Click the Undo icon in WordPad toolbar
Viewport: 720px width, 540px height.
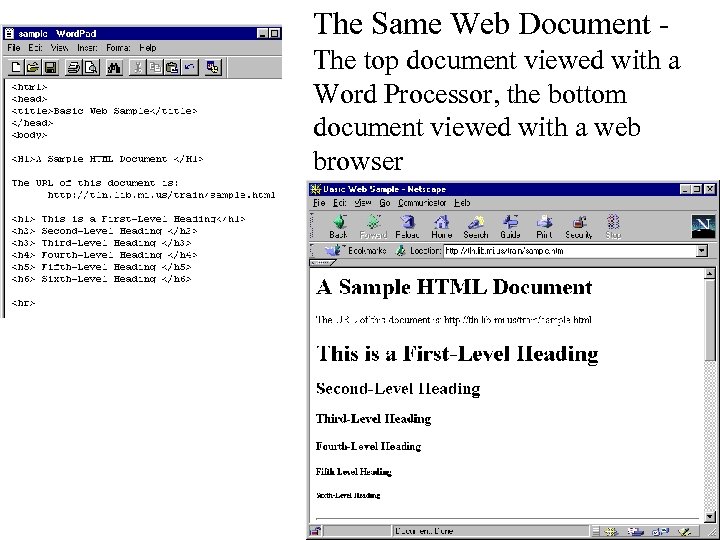pos(190,68)
